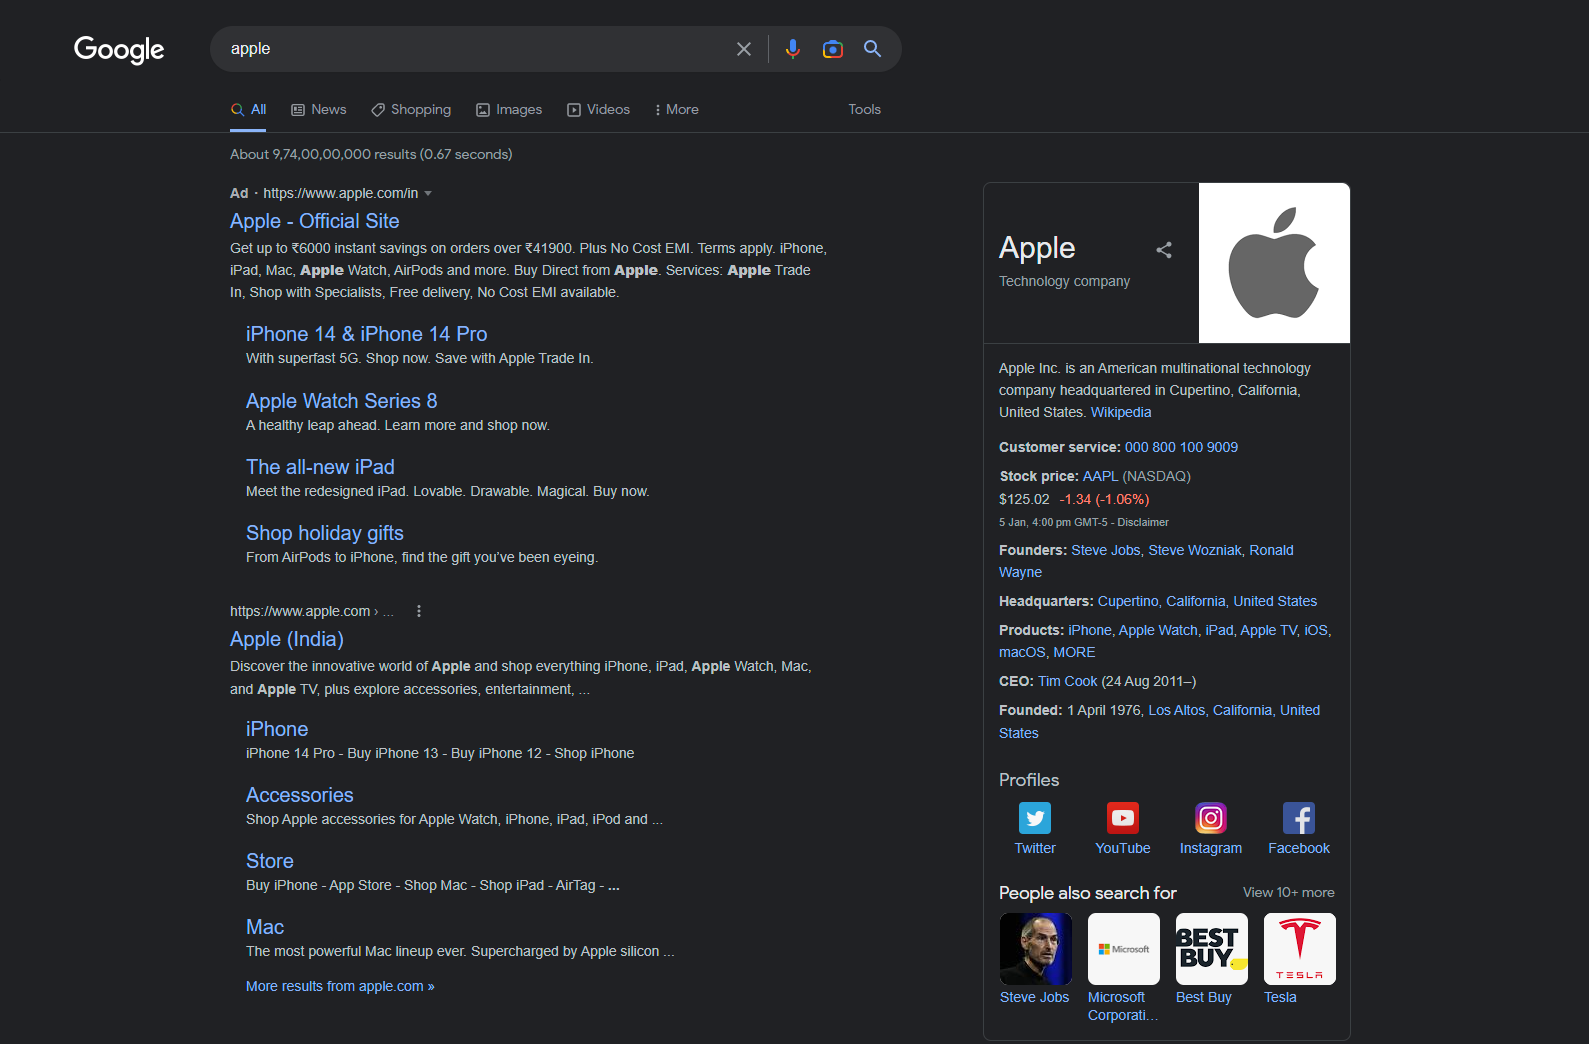Open the Mac sitelink
The width and height of the screenshot is (1589, 1044).
(x=265, y=927)
